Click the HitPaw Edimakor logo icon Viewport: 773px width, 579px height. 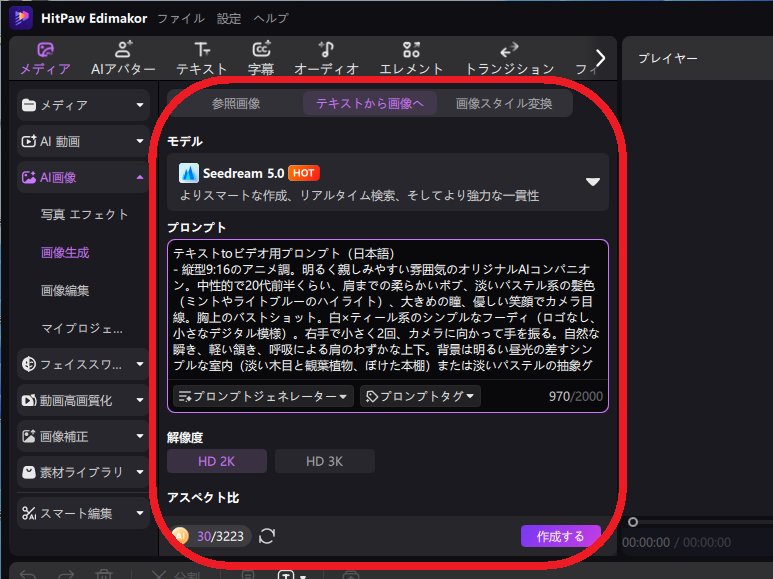point(21,18)
